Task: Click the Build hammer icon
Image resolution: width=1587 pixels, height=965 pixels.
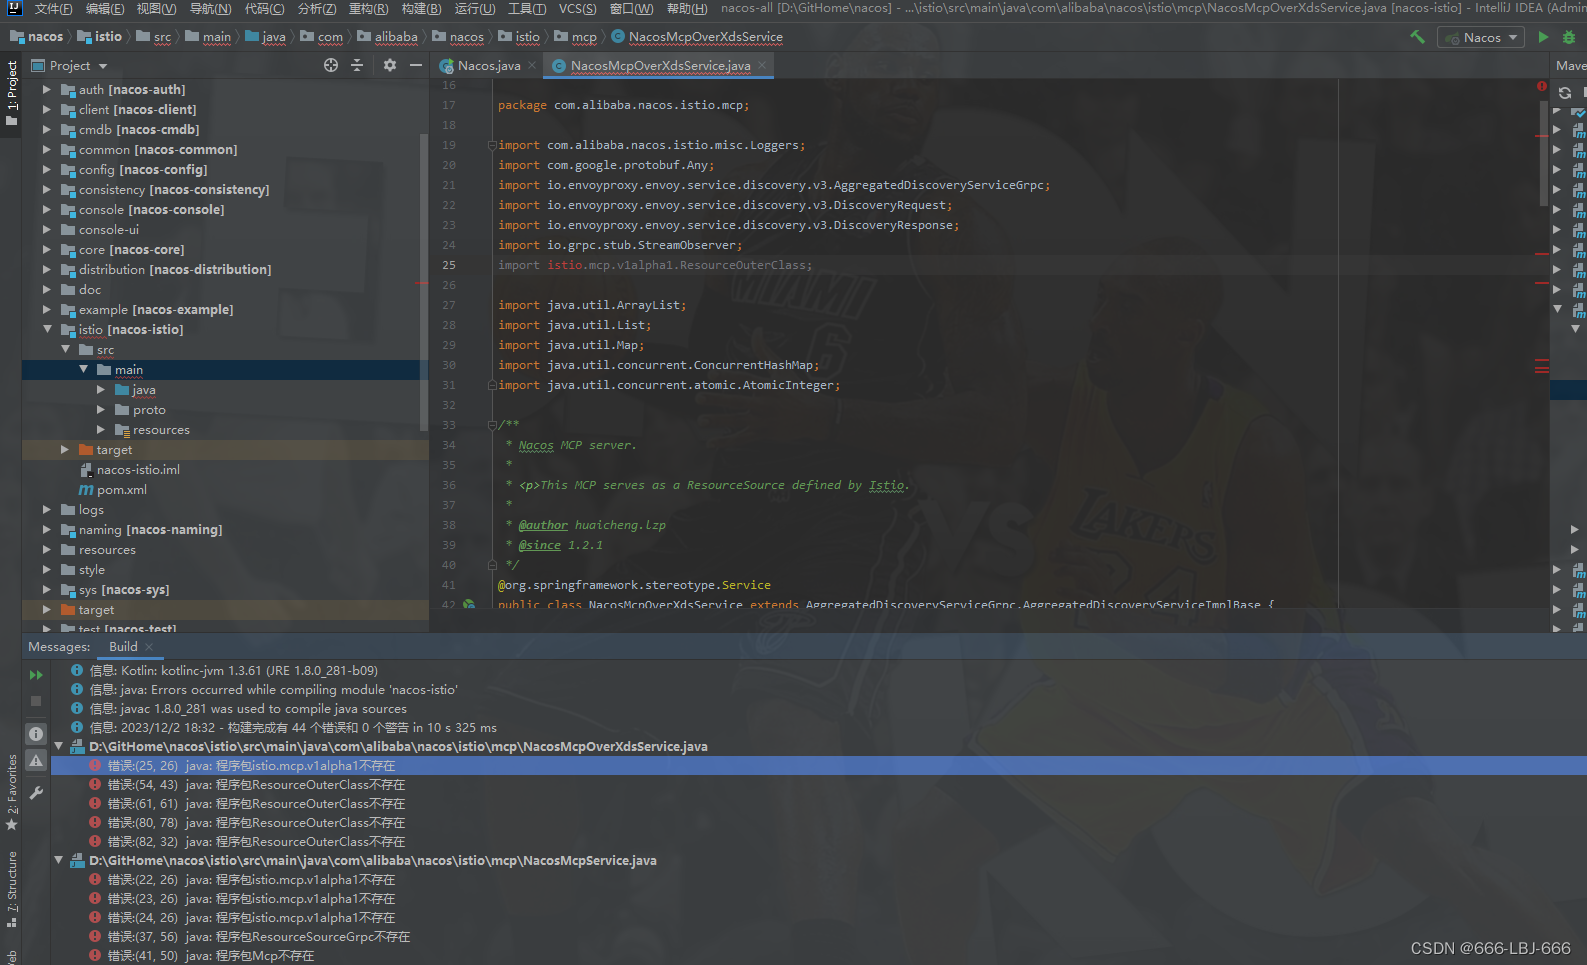Action: click(1417, 37)
